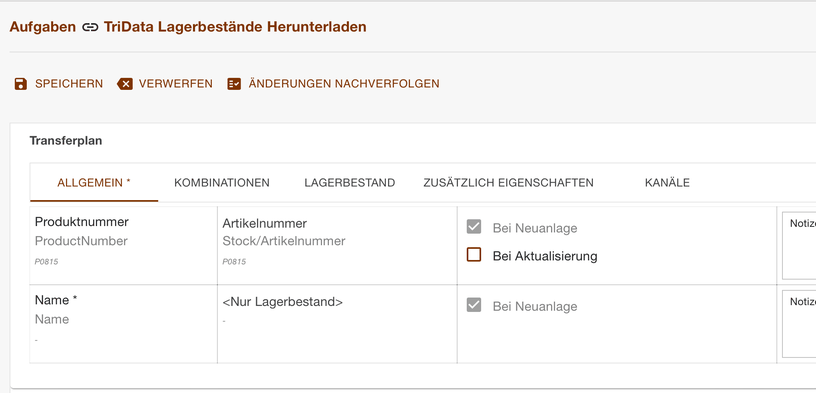The height and width of the screenshot is (393, 816).
Task: Click SPEICHERN button label
Action: (x=69, y=84)
